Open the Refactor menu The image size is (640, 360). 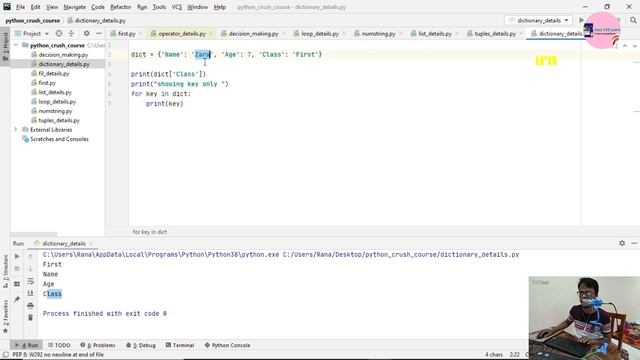pyautogui.click(x=121, y=7)
